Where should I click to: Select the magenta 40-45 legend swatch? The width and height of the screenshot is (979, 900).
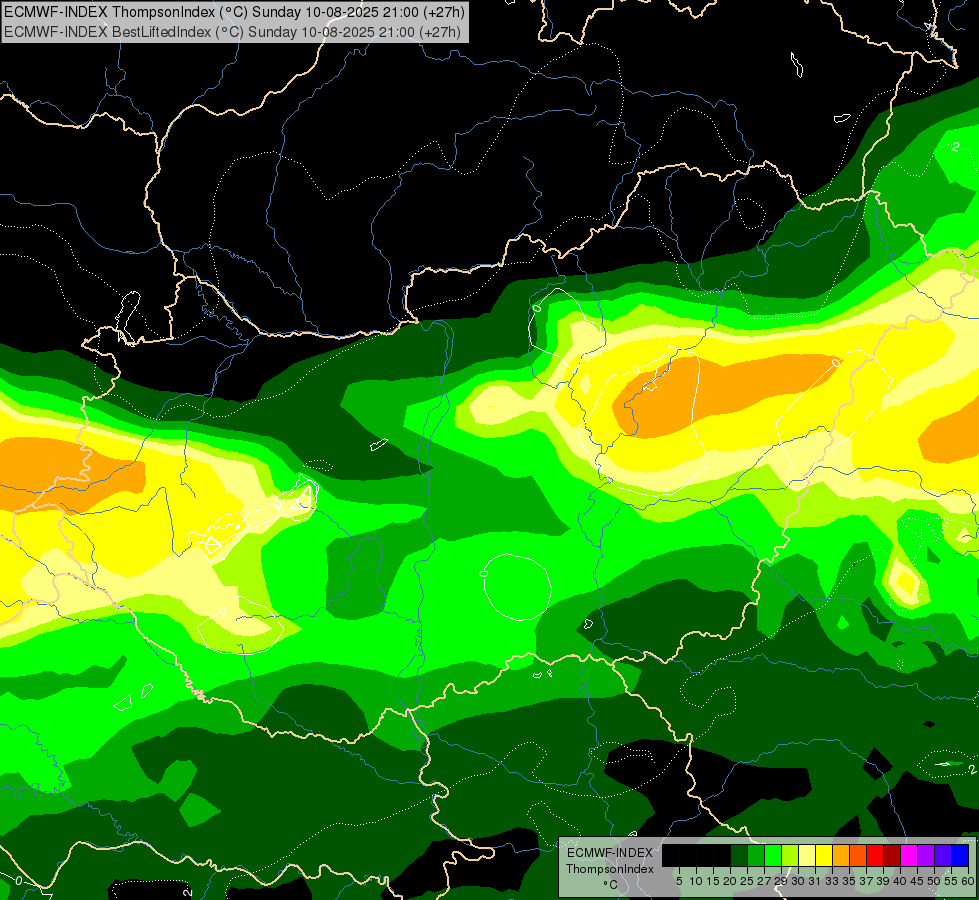coord(908,855)
